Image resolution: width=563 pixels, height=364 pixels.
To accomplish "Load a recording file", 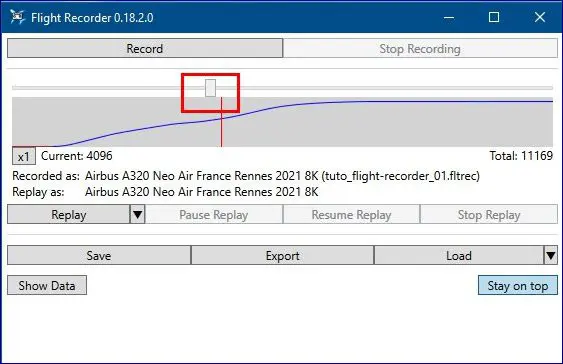I will [459, 256].
